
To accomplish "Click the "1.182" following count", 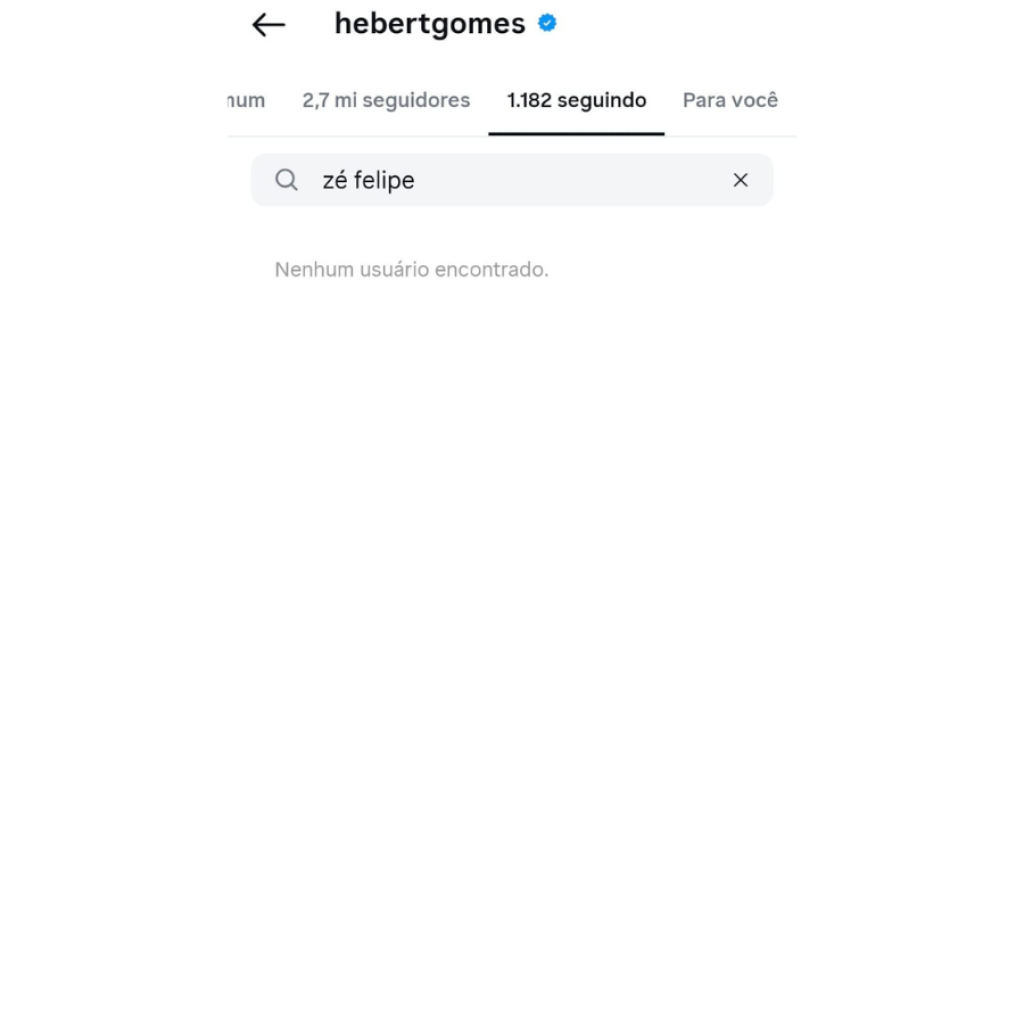I will (529, 101).
